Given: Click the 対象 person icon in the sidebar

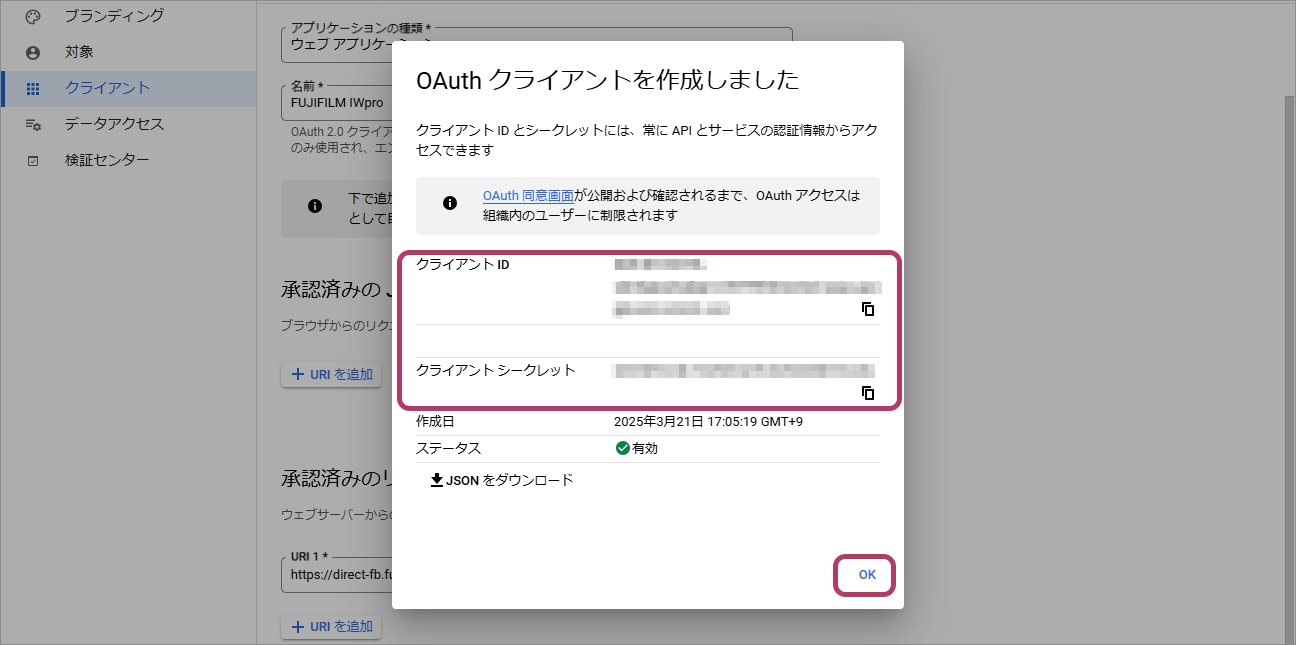Looking at the screenshot, I should coord(33,52).
